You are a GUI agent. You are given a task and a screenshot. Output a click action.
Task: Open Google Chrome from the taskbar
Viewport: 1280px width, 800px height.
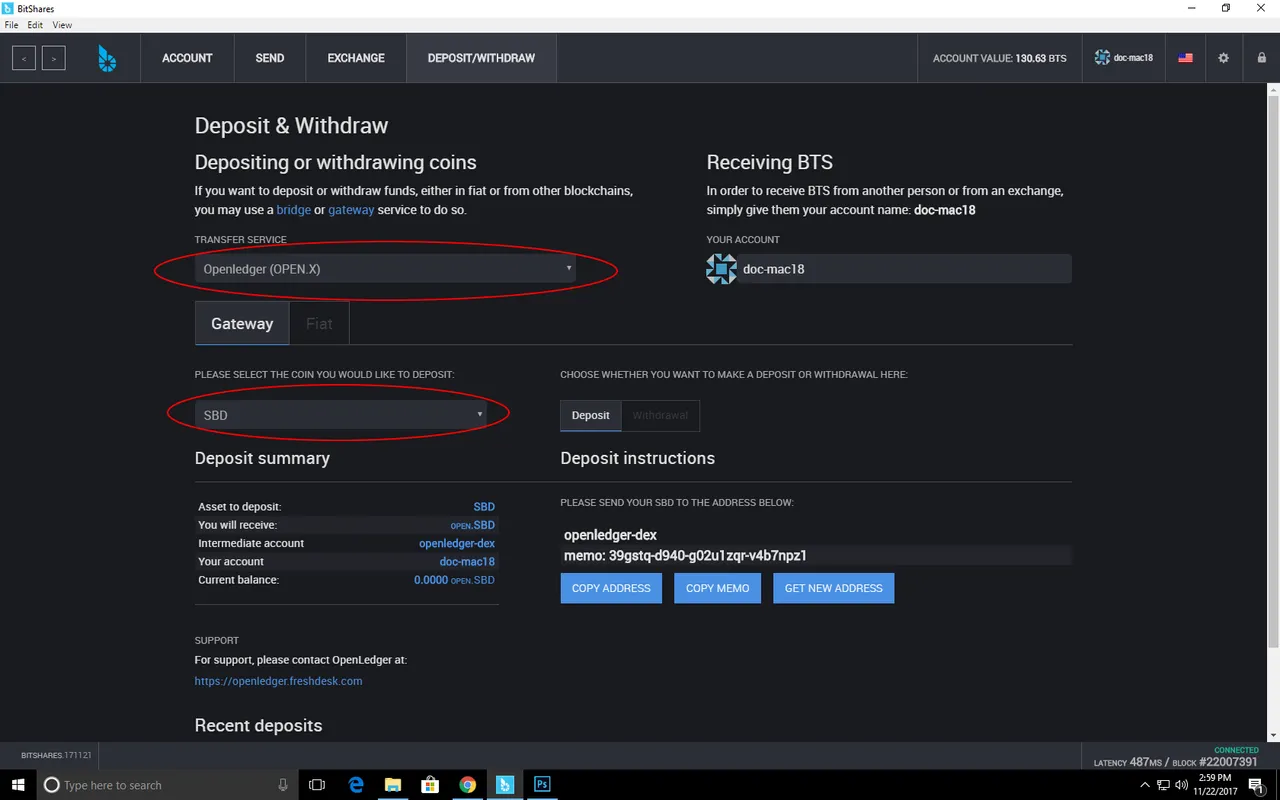[x=467, y=785]
